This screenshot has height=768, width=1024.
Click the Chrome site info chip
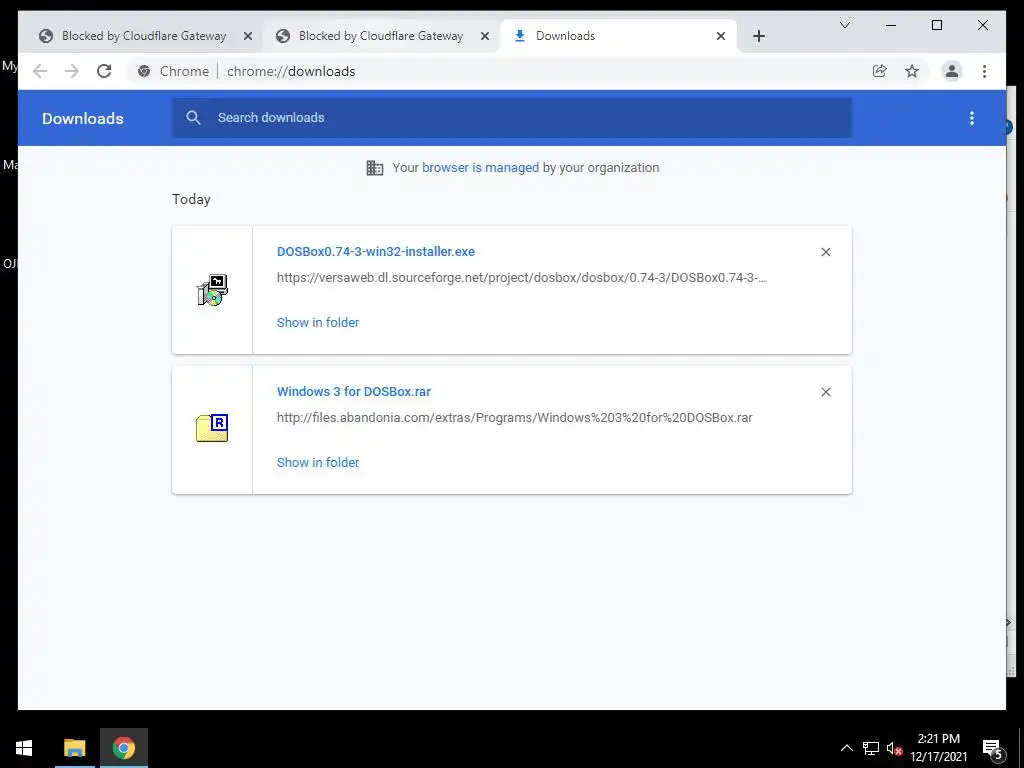[174, 71]
